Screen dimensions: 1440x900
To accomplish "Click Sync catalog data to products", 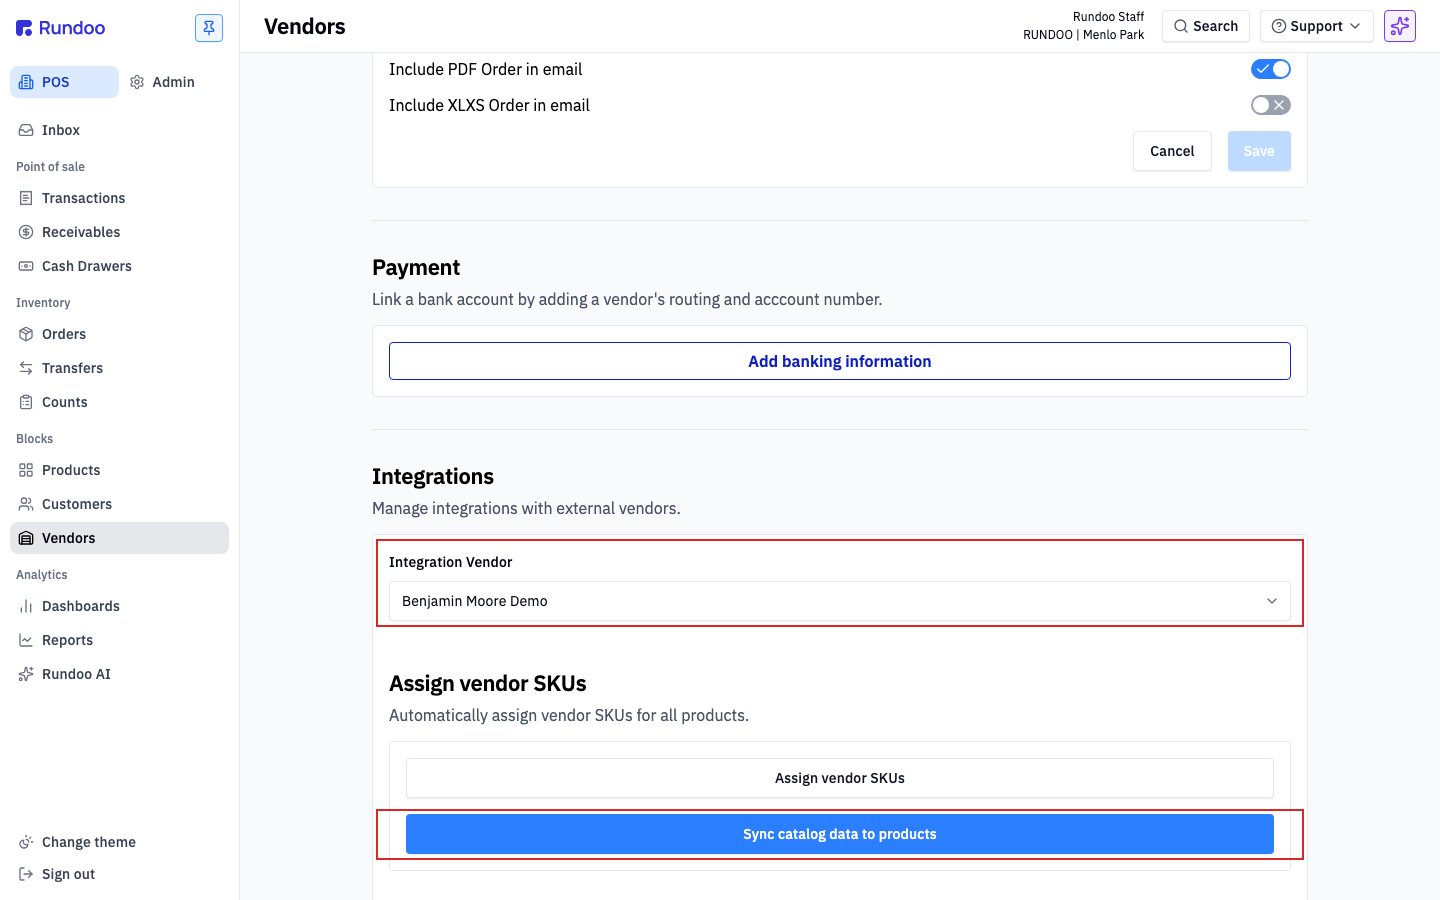I will click(x=840, y=834).
